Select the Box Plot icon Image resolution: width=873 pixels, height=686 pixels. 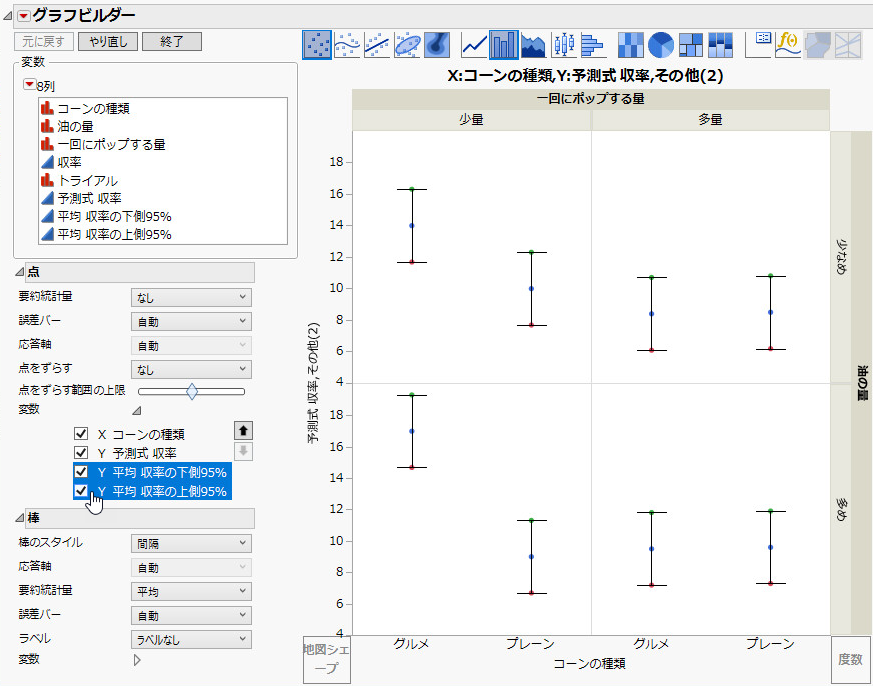tap(564, 45)
